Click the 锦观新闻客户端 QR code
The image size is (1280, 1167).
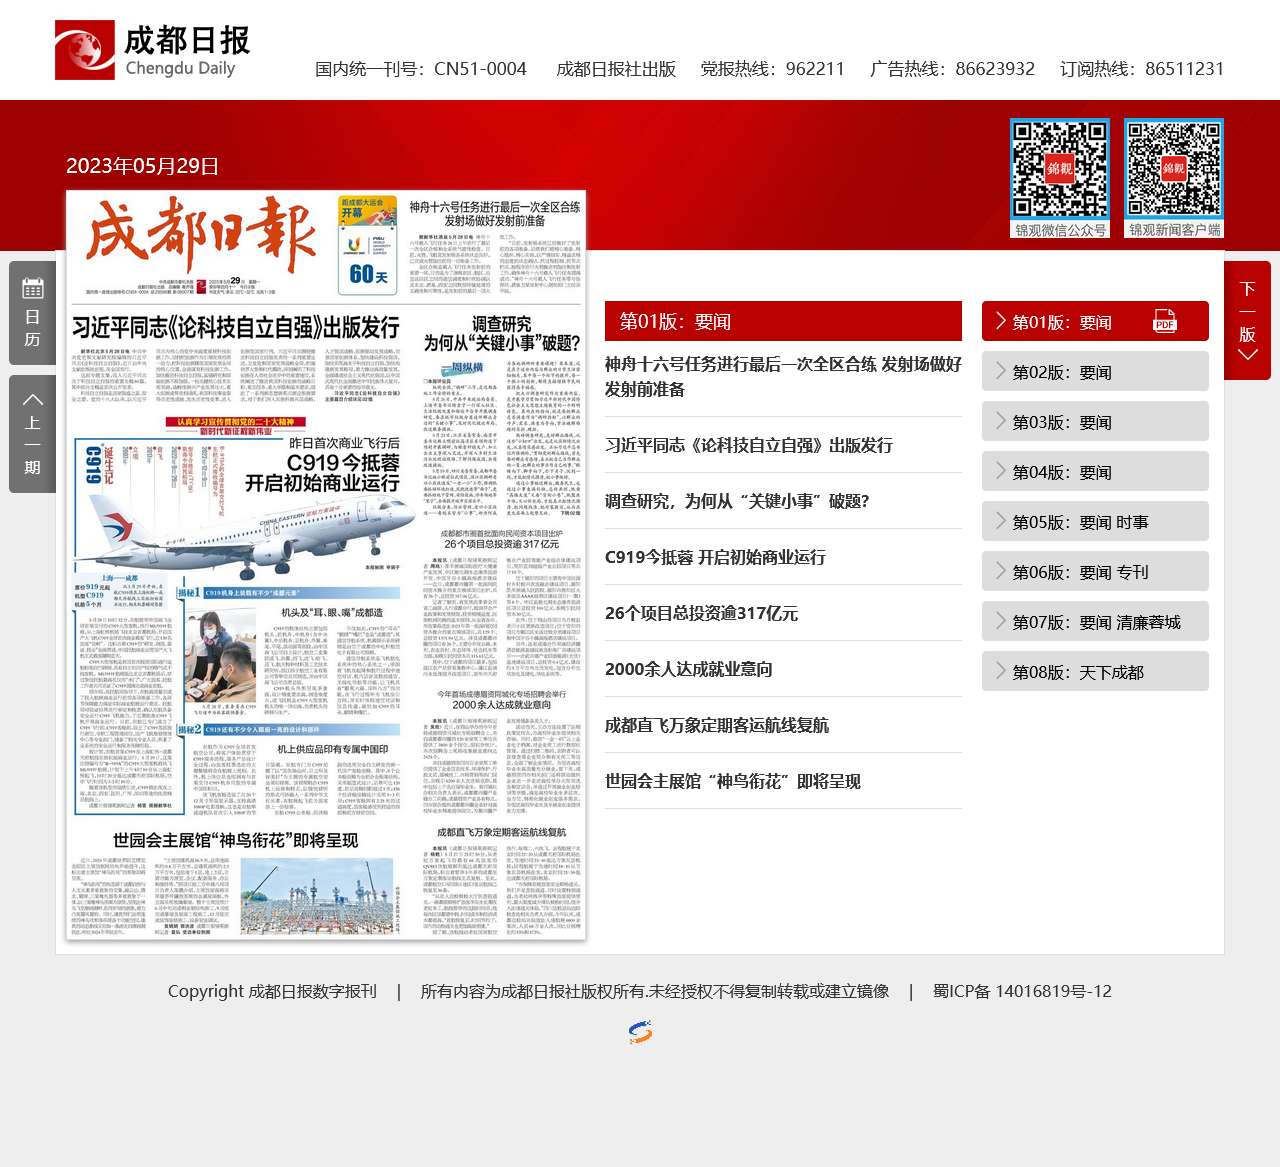tap(1174, 169)
